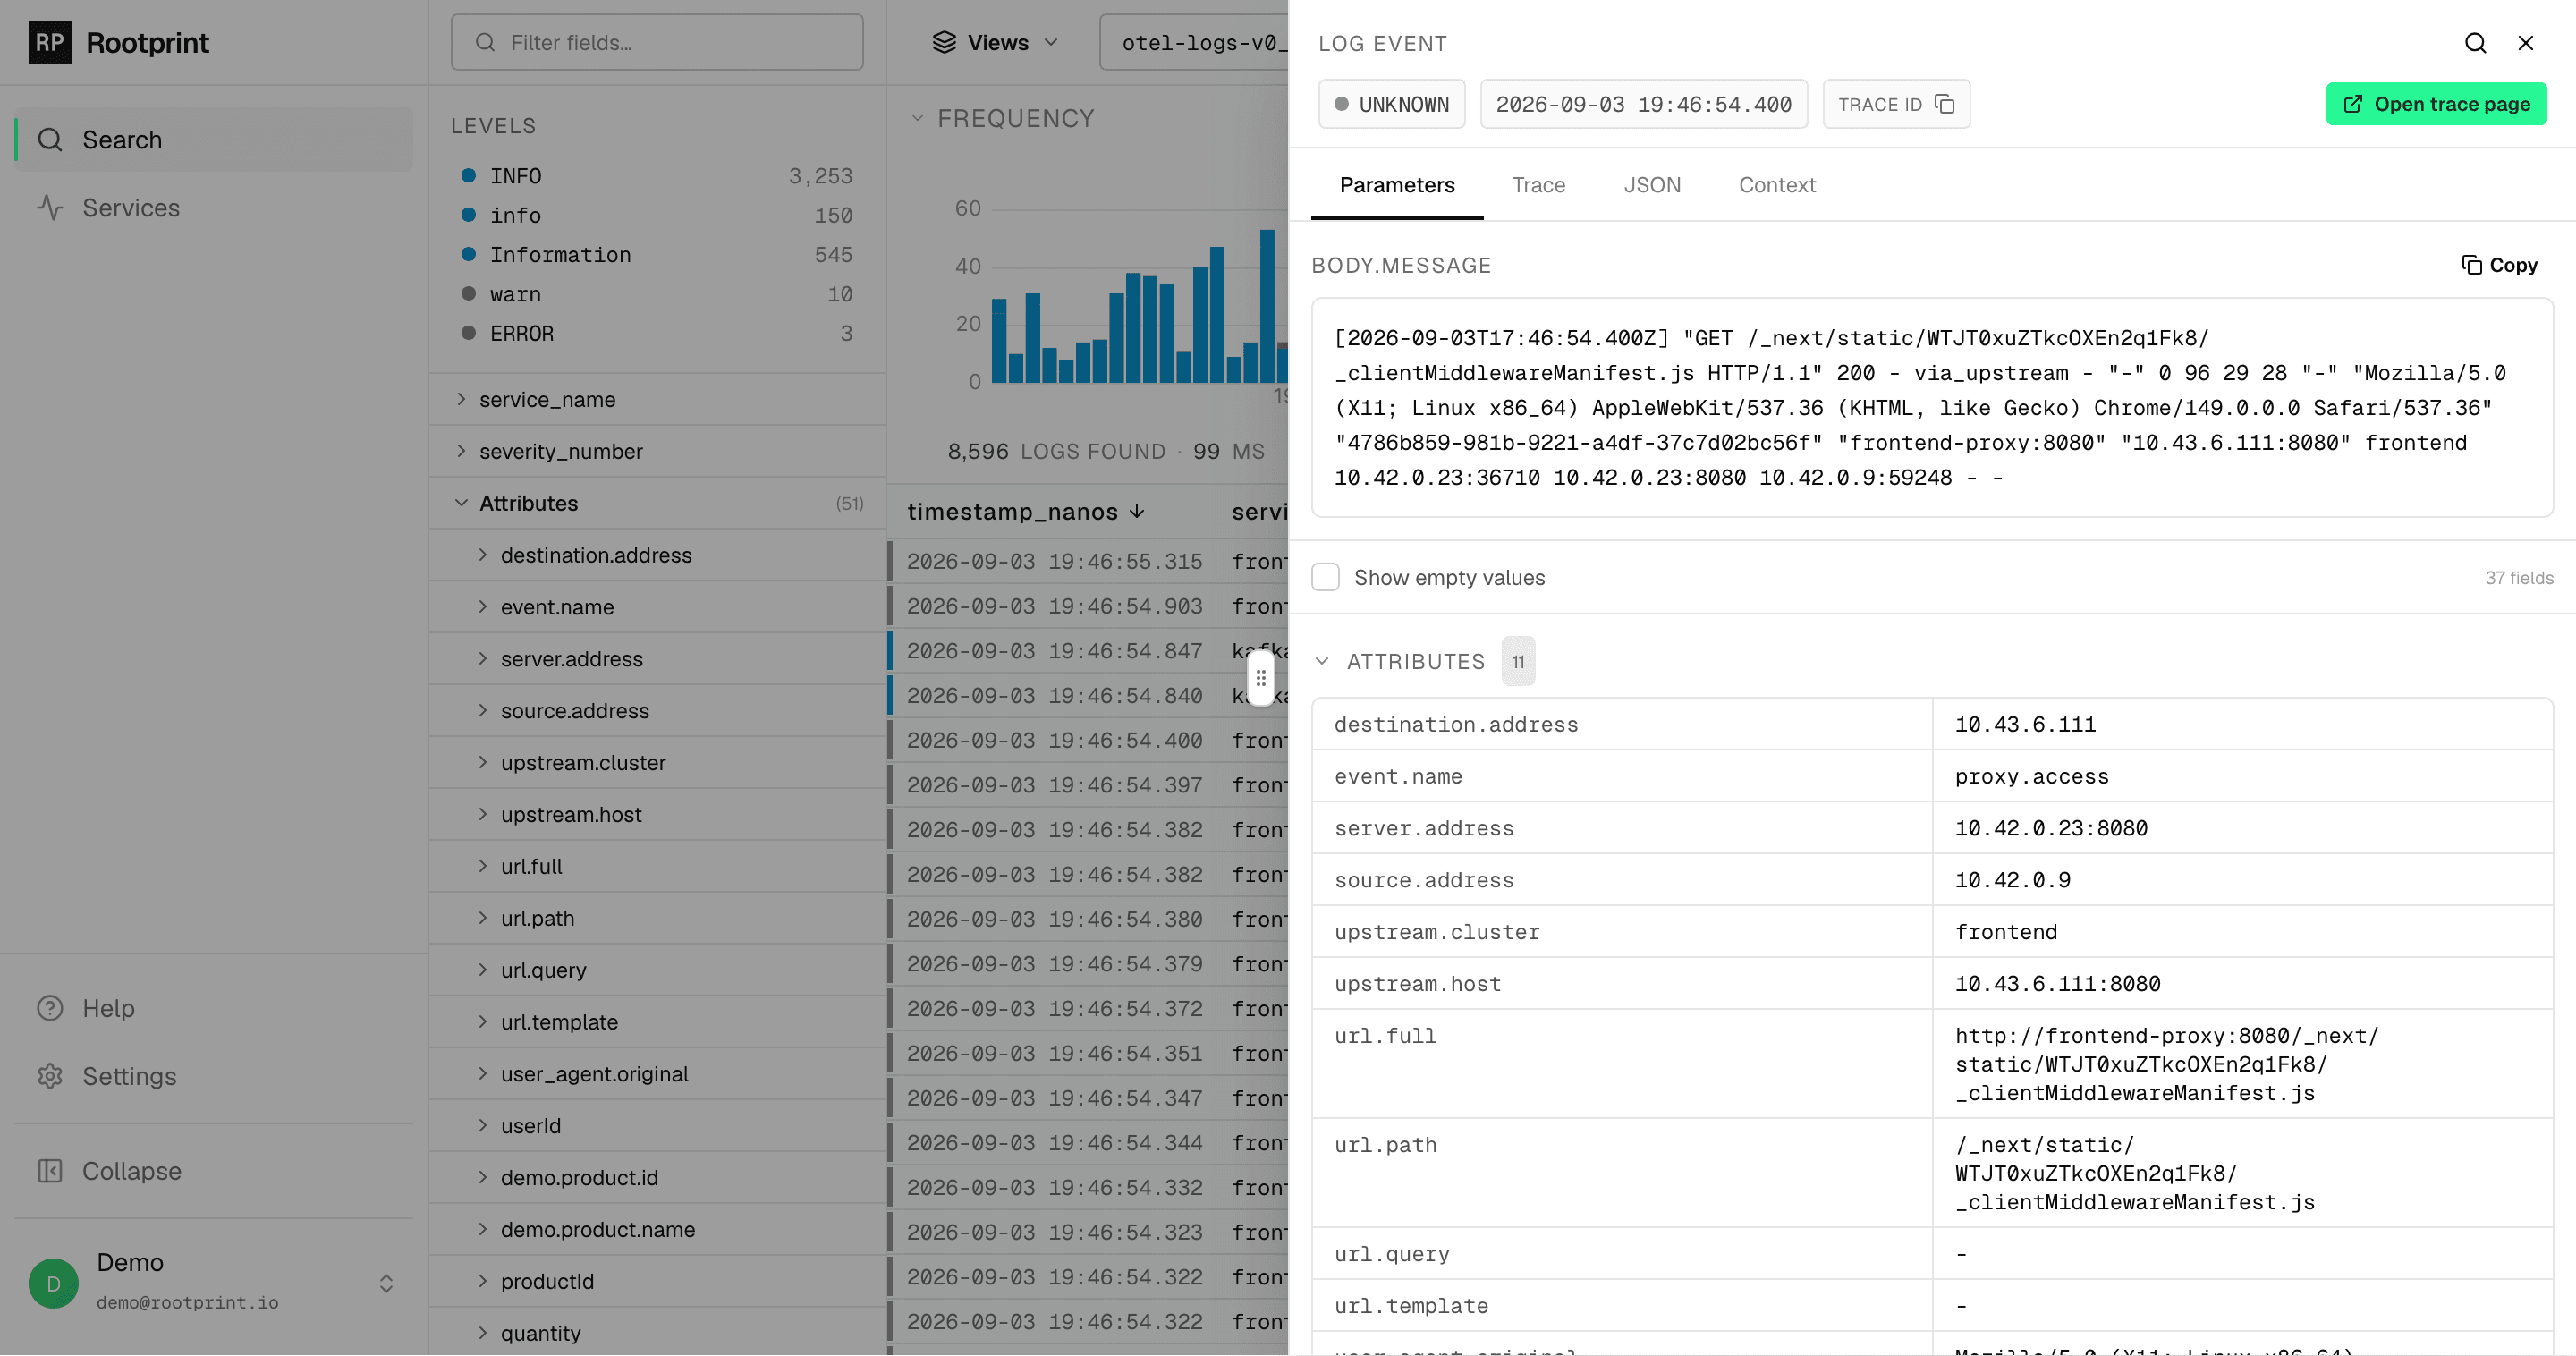Expand the service_name field
This screenshot has height=1356, width=2576.
tap(657, 399)
